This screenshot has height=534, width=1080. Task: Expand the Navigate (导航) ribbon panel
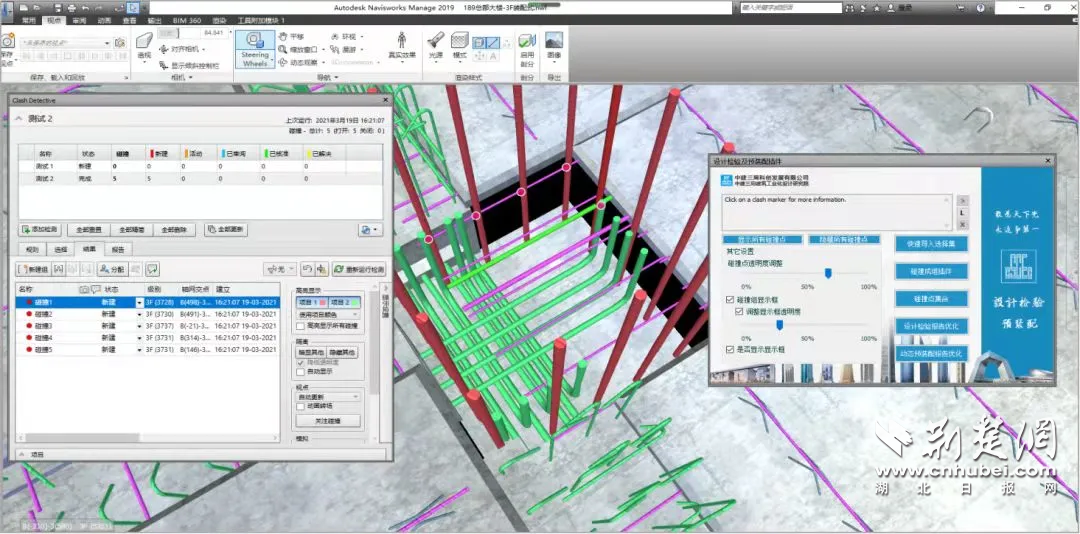(x=328, y=77)
